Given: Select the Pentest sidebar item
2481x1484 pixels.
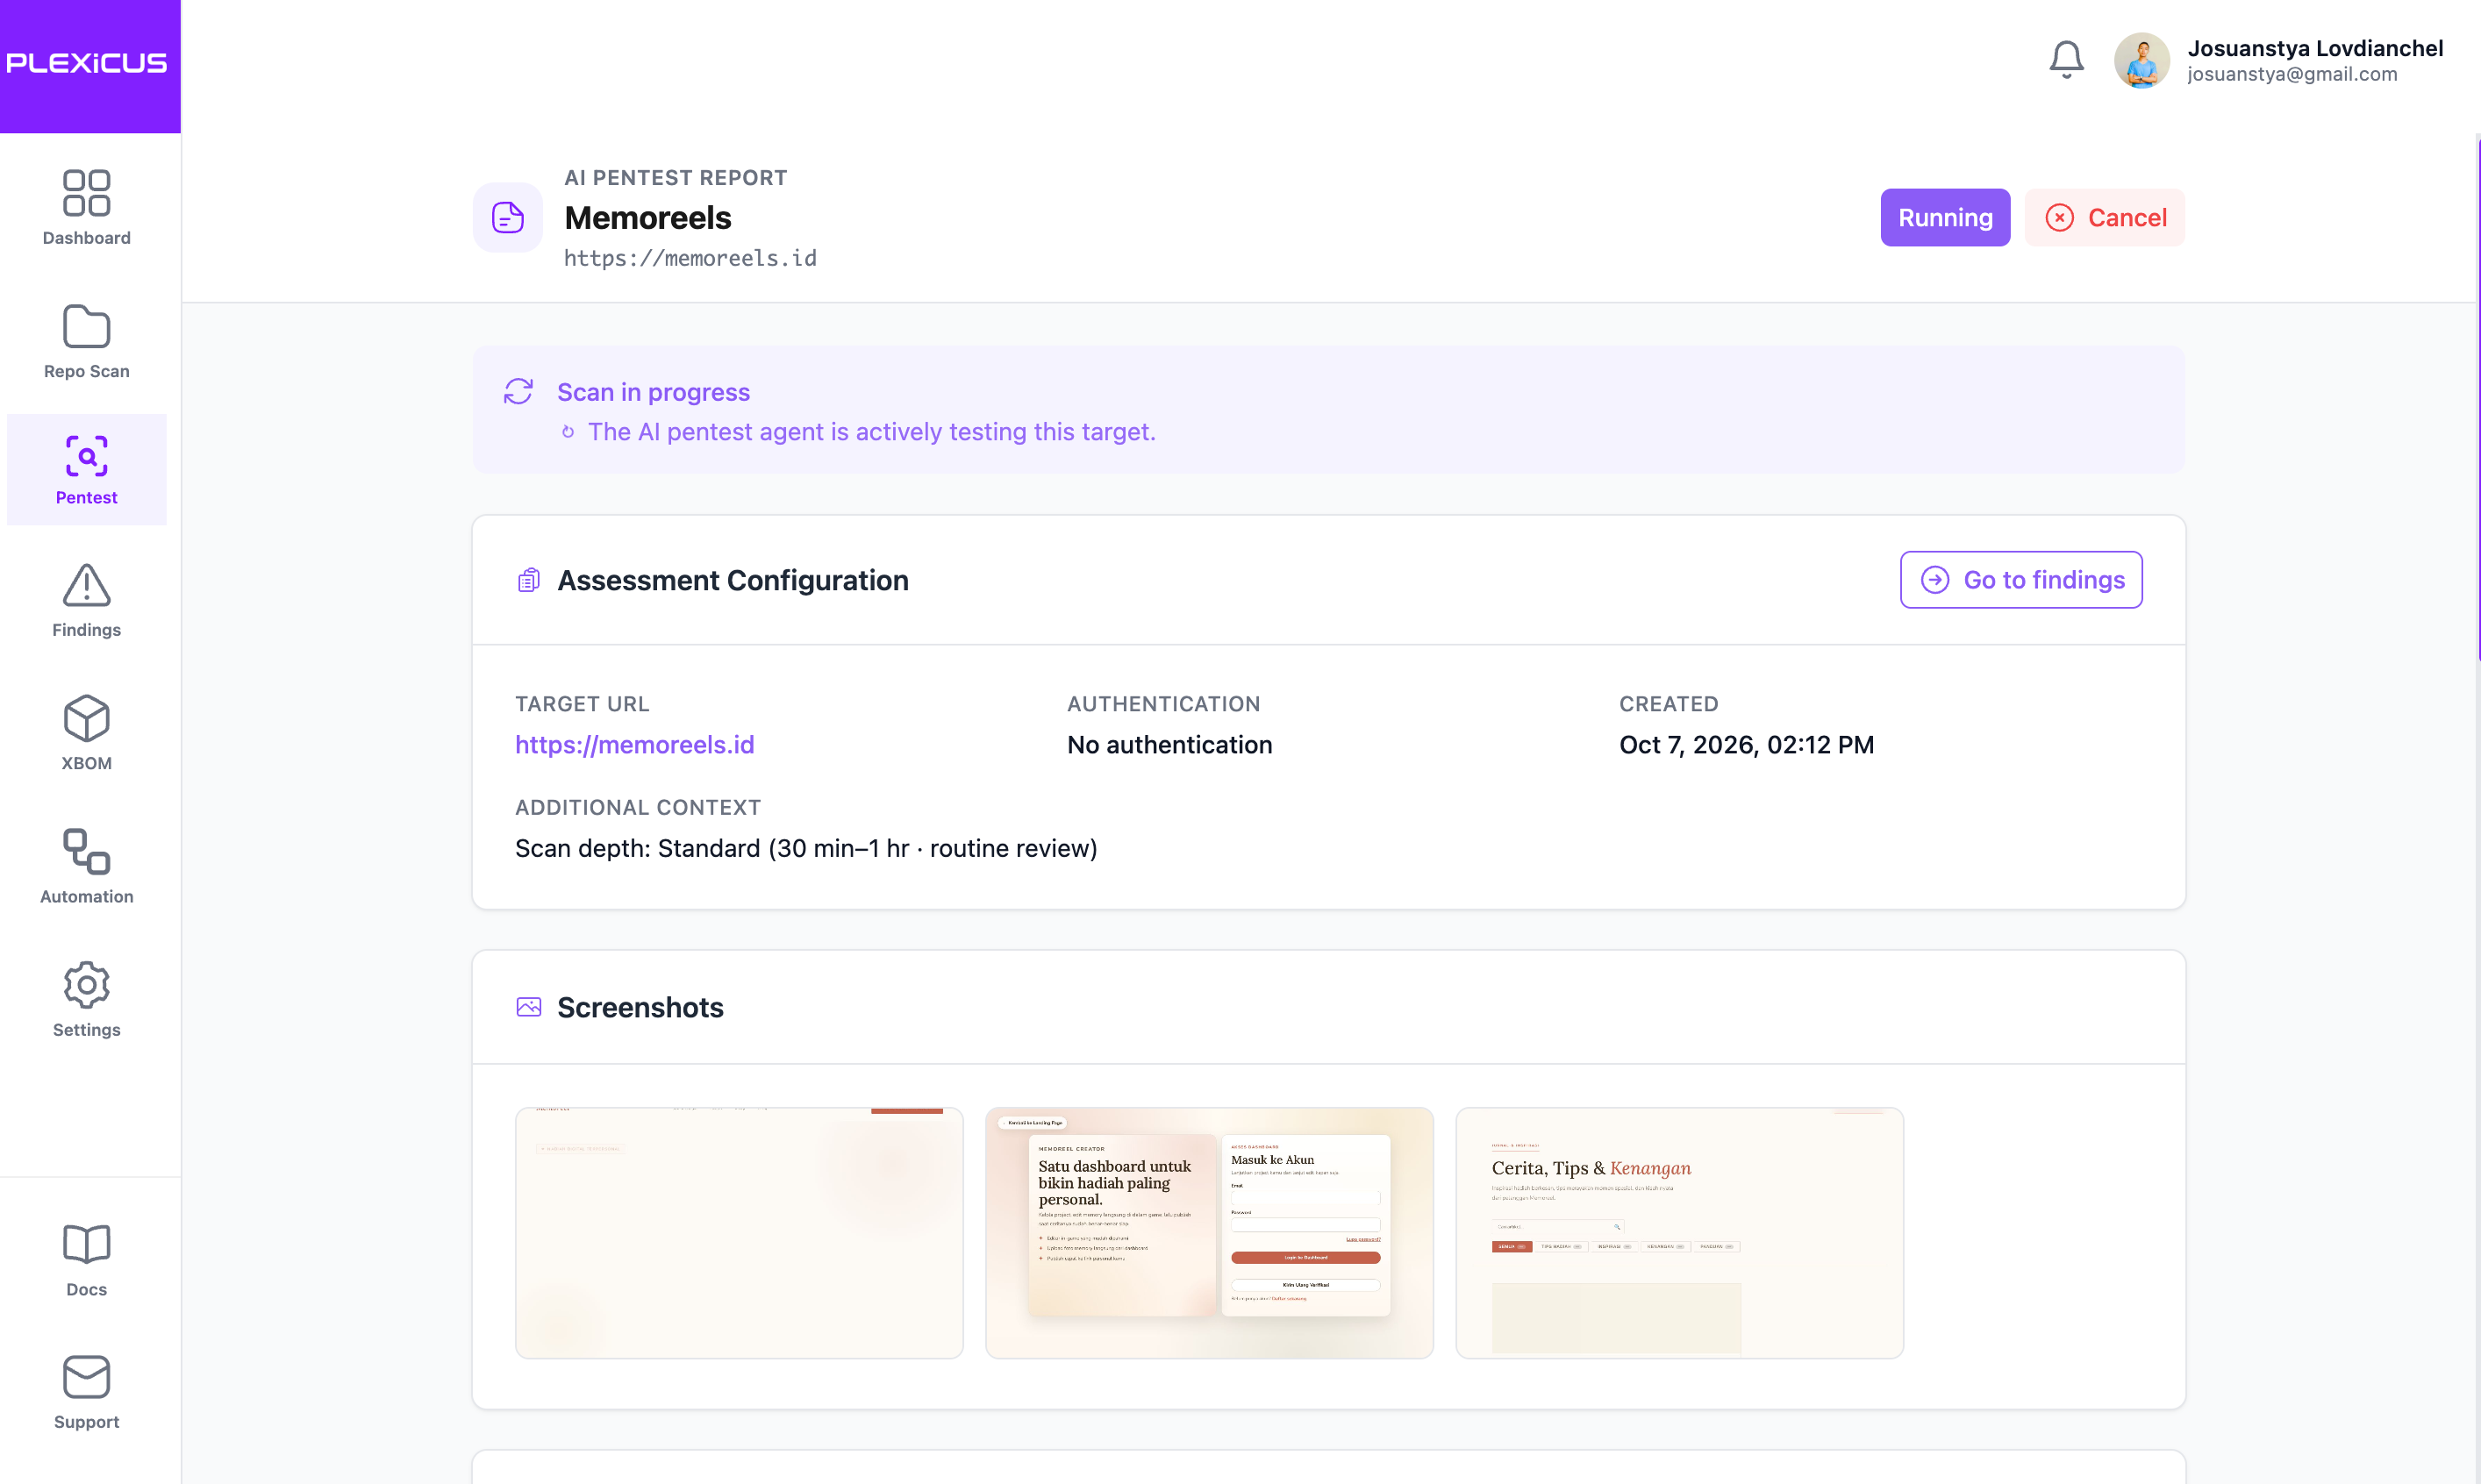Looking at the screenshot, I should pos(87,469).
